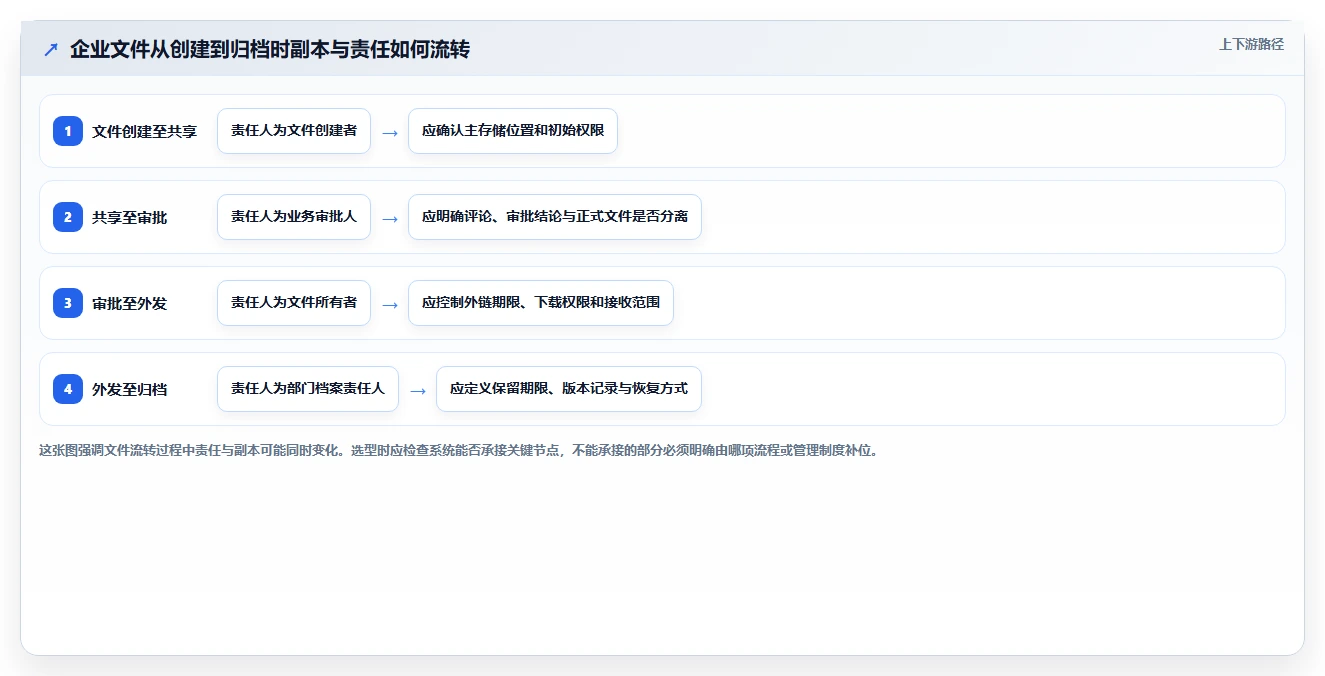The height and width of the screenshot is (676, 1325).
Task: Click the 责任人为文件创建者 box
Action: (x=294, y=131)
